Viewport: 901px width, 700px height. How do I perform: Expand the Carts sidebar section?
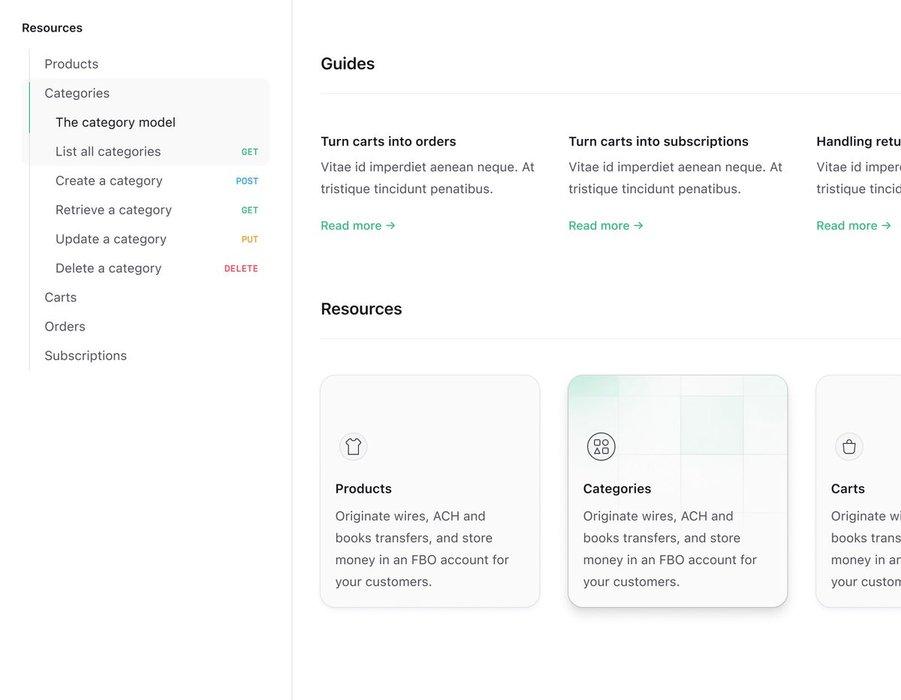pyautogui.click(x=60, y=297)
